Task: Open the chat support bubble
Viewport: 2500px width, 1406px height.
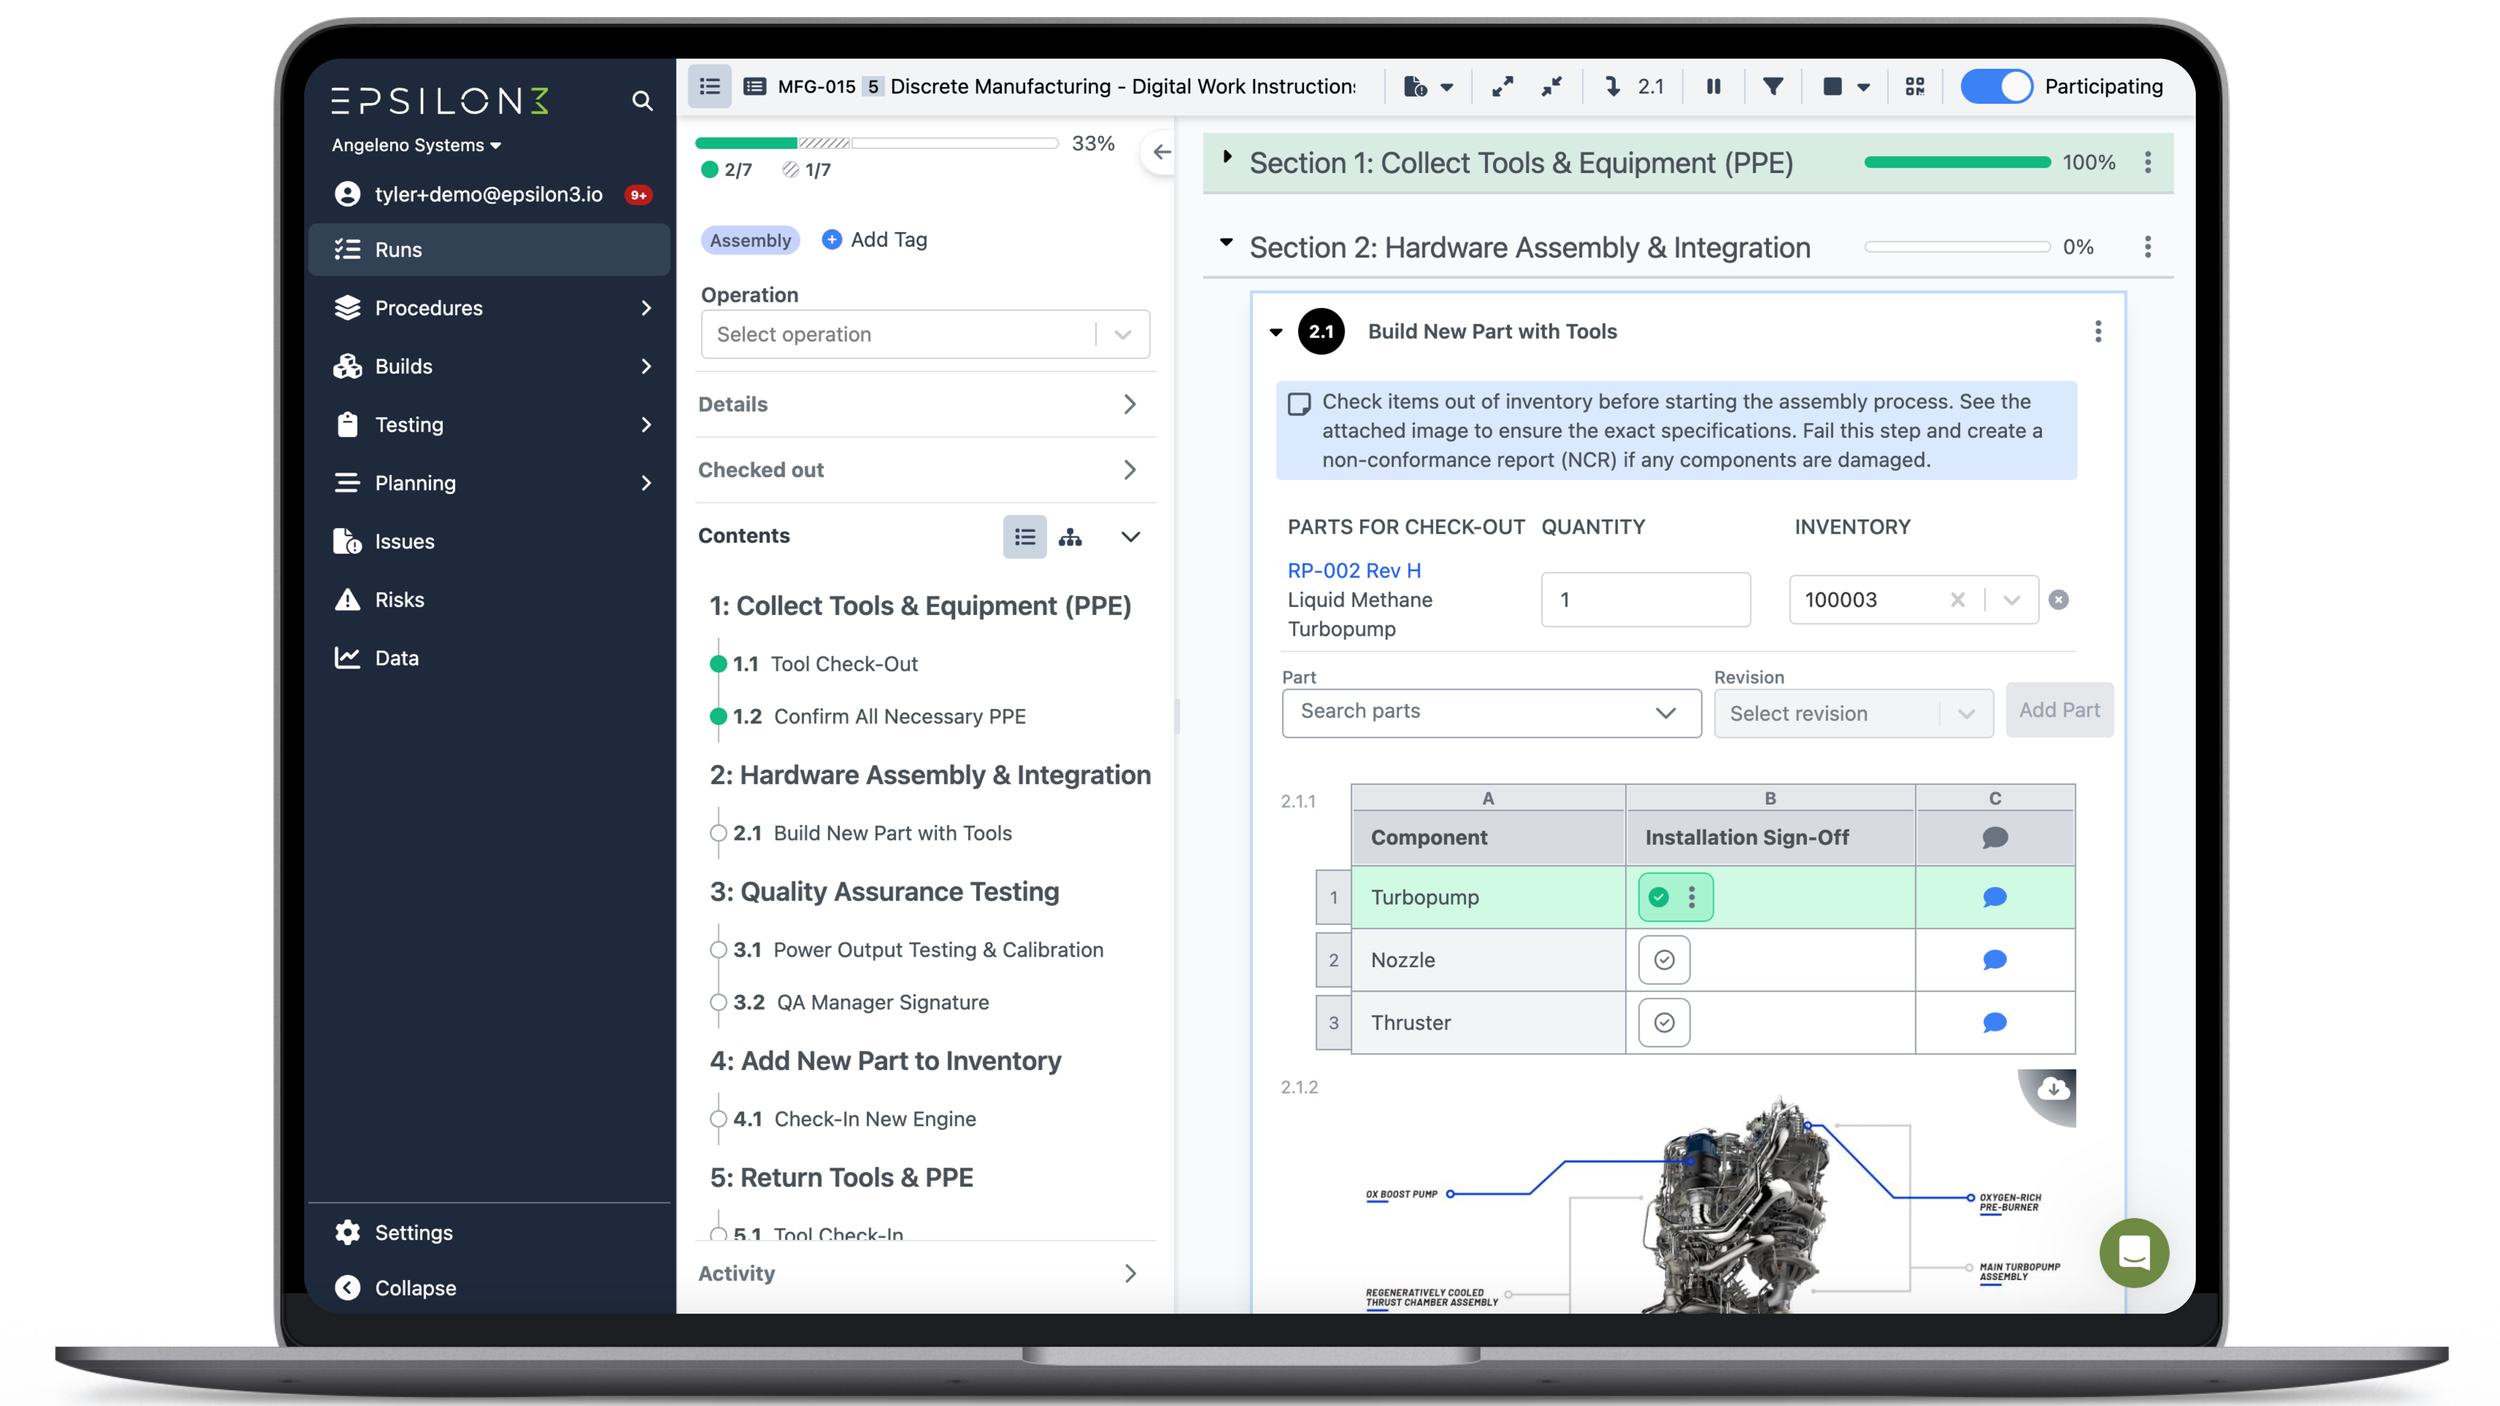Action: [2133, 1252]
